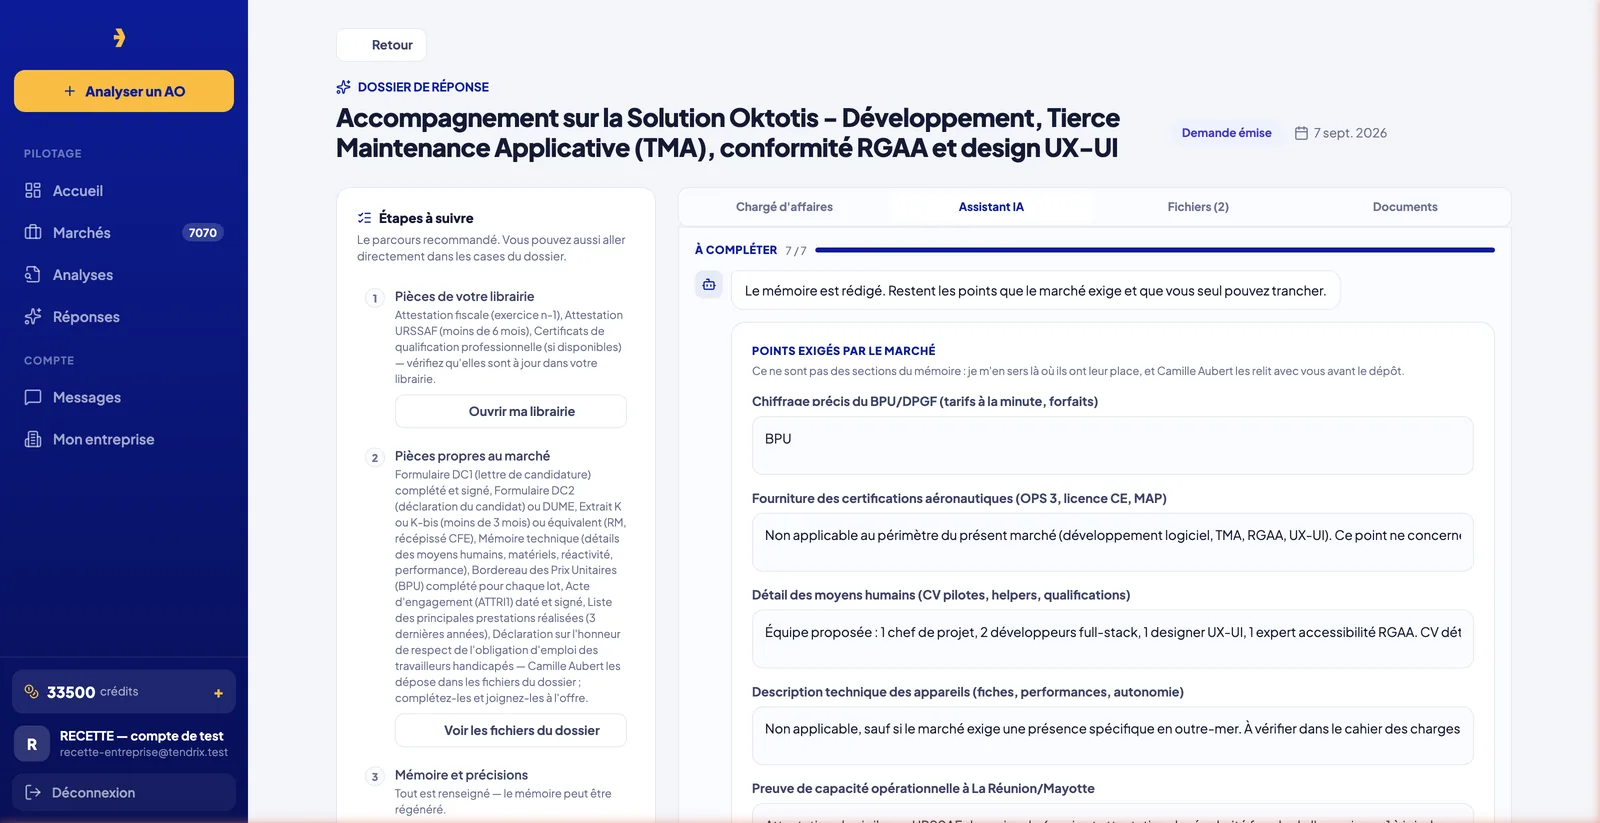Image resolution: width=1600 pixels, height=823 pixels.
Task: Click the calendar icon next to 7 sept. 2026
Action: click(x=1301, y=133)
